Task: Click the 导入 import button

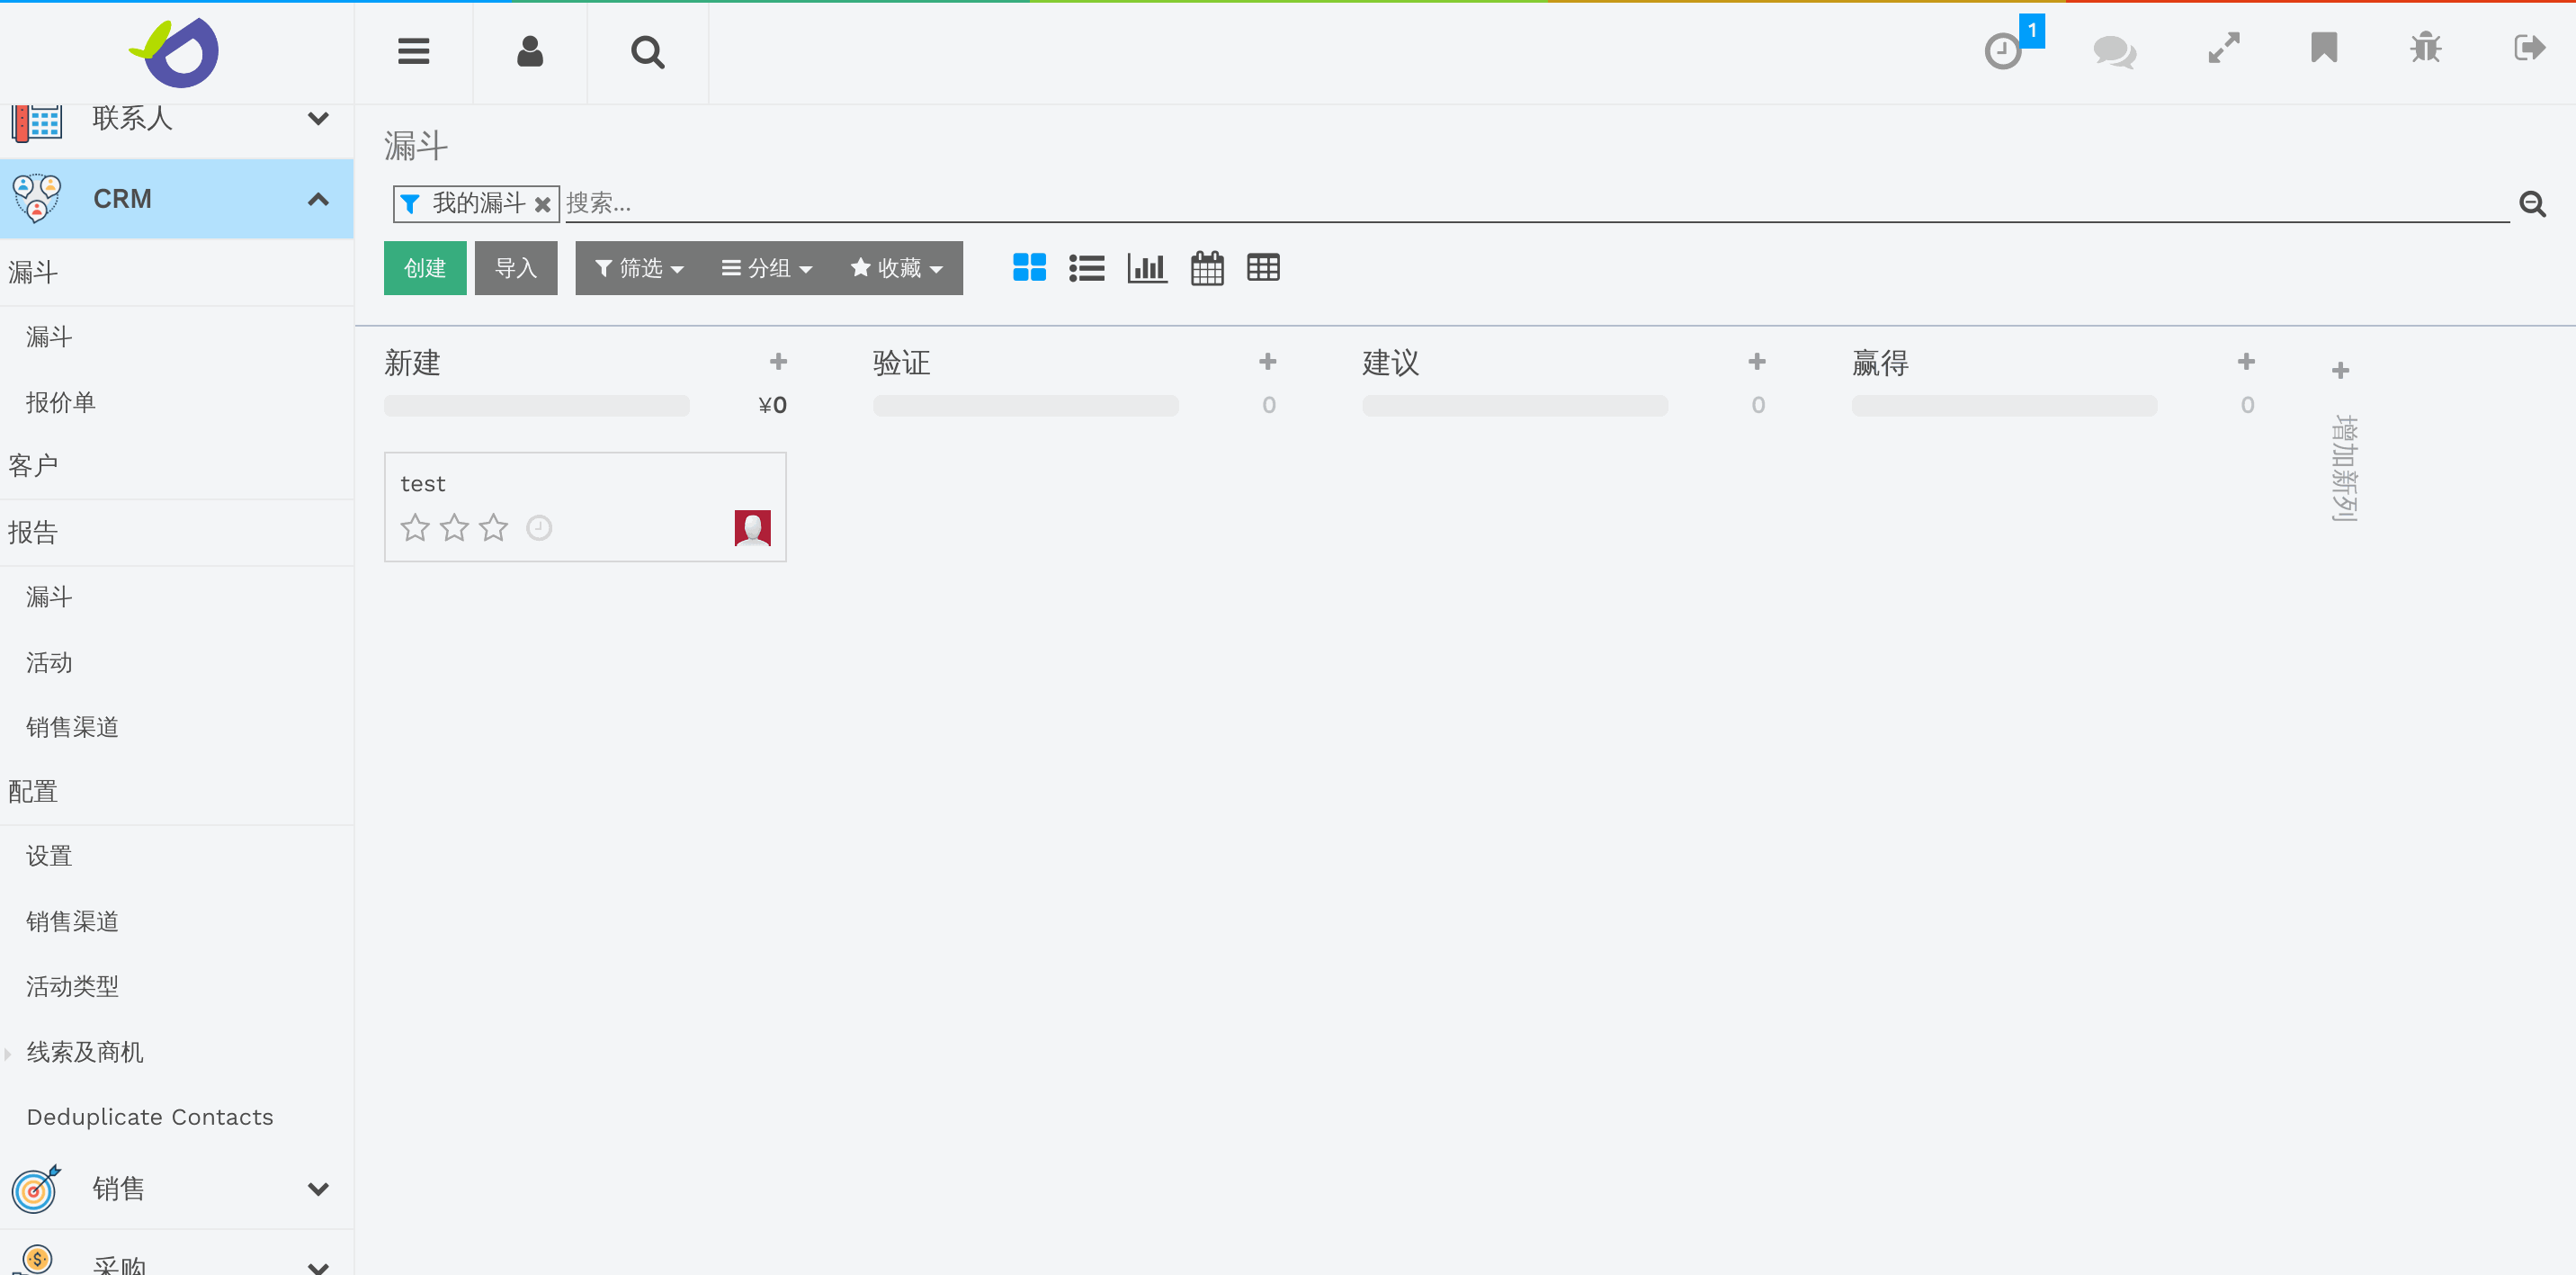Action: (516, 268)
